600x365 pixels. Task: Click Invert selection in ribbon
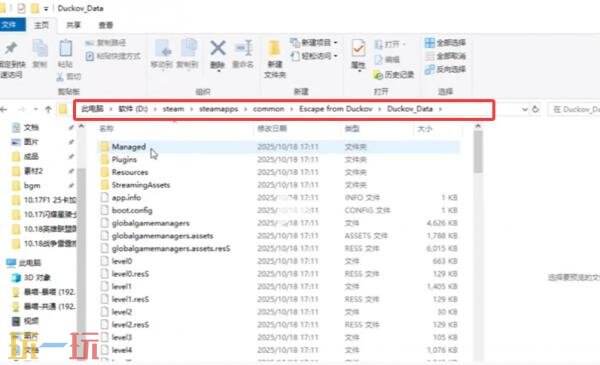click(445, 69)
